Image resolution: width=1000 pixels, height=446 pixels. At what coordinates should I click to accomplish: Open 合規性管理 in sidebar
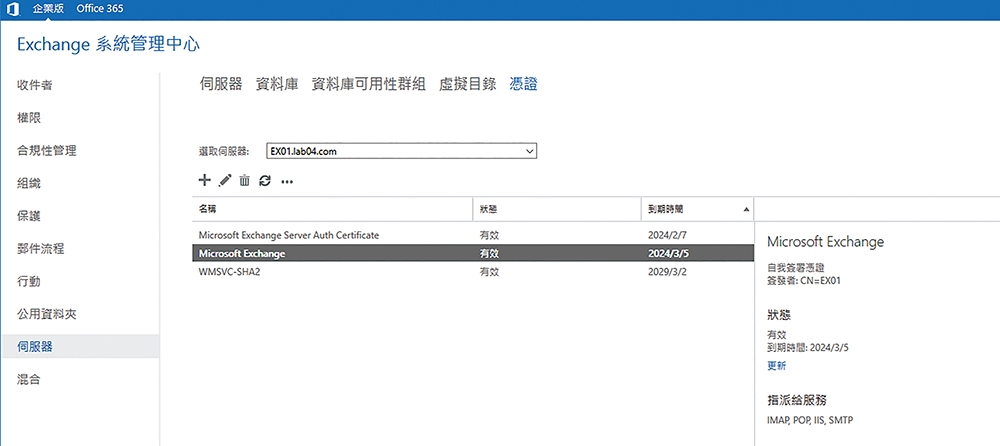coord(47,151)
